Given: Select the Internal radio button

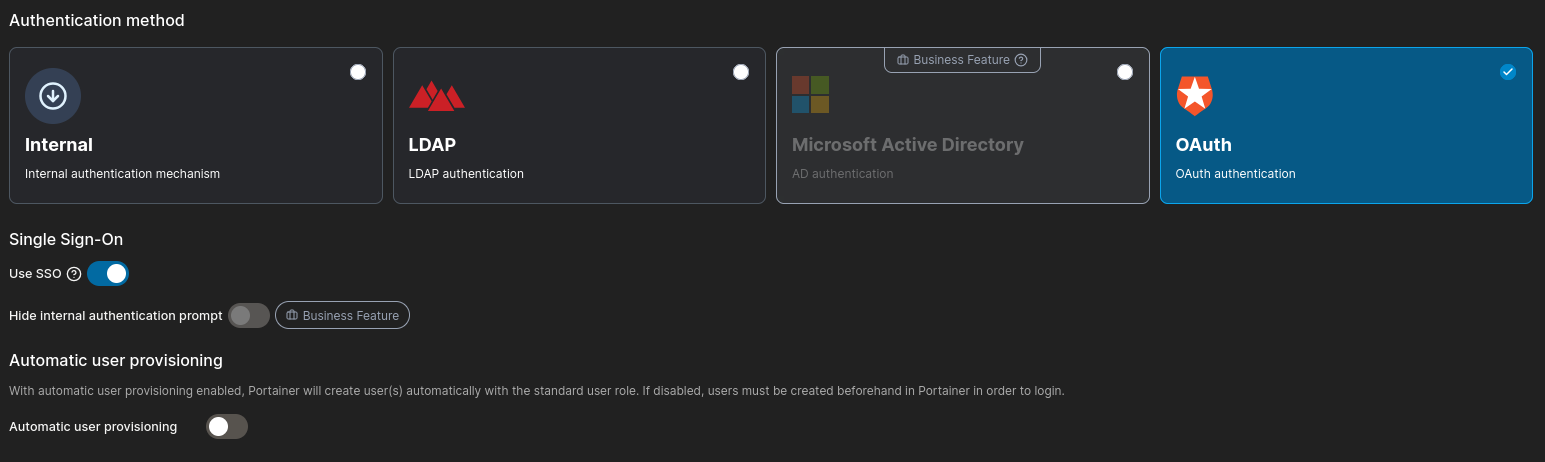Looking at the screenshot, I should [358, 72].
